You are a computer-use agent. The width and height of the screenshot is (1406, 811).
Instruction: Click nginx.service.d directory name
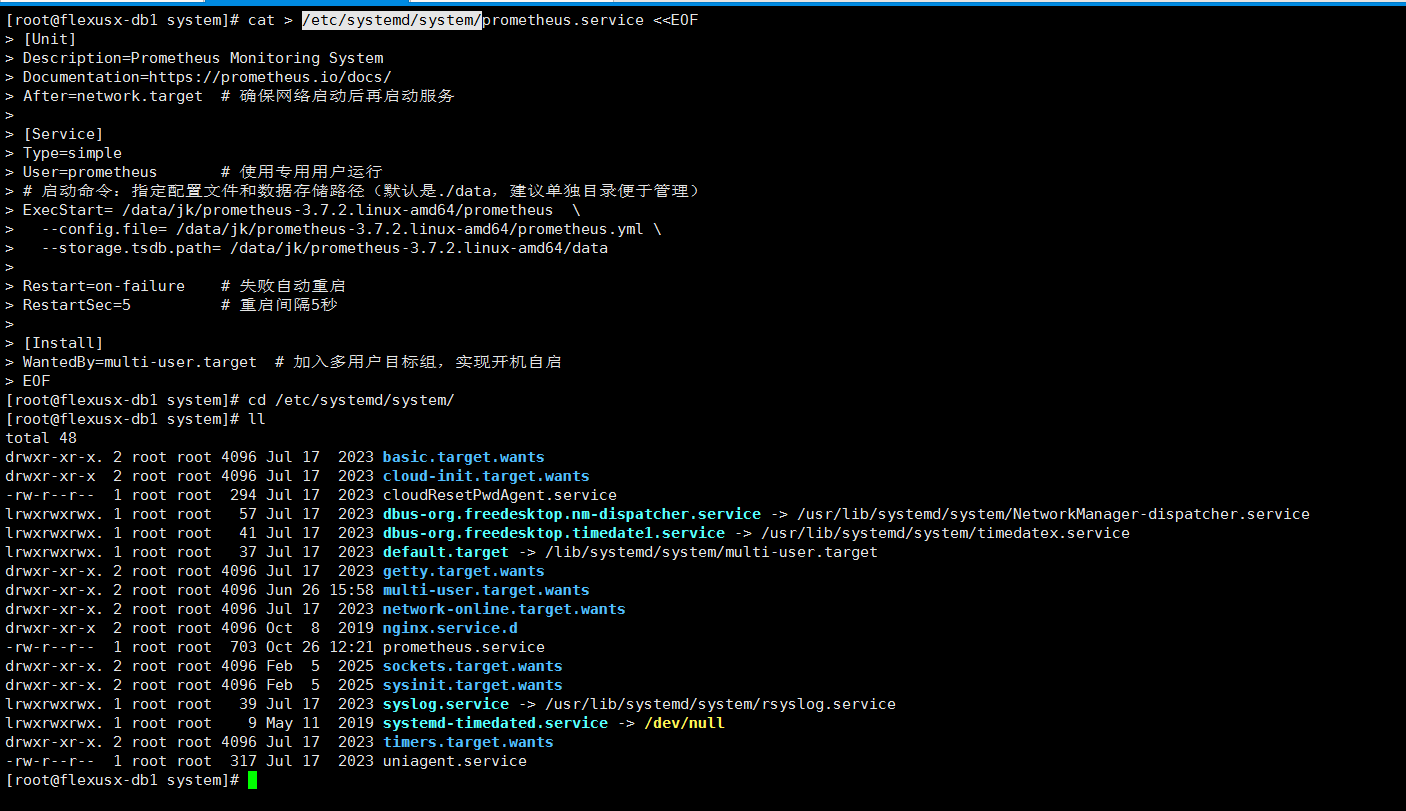(450, 628)
